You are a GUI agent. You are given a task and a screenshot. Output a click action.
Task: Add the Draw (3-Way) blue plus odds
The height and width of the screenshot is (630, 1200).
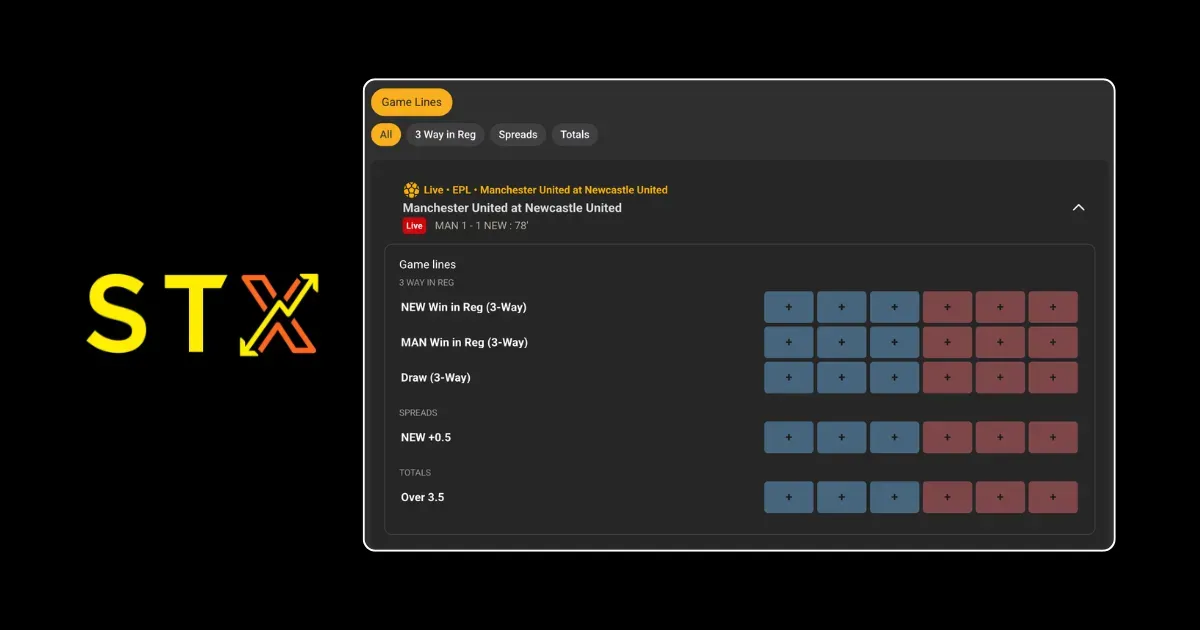tap(789, 377)
